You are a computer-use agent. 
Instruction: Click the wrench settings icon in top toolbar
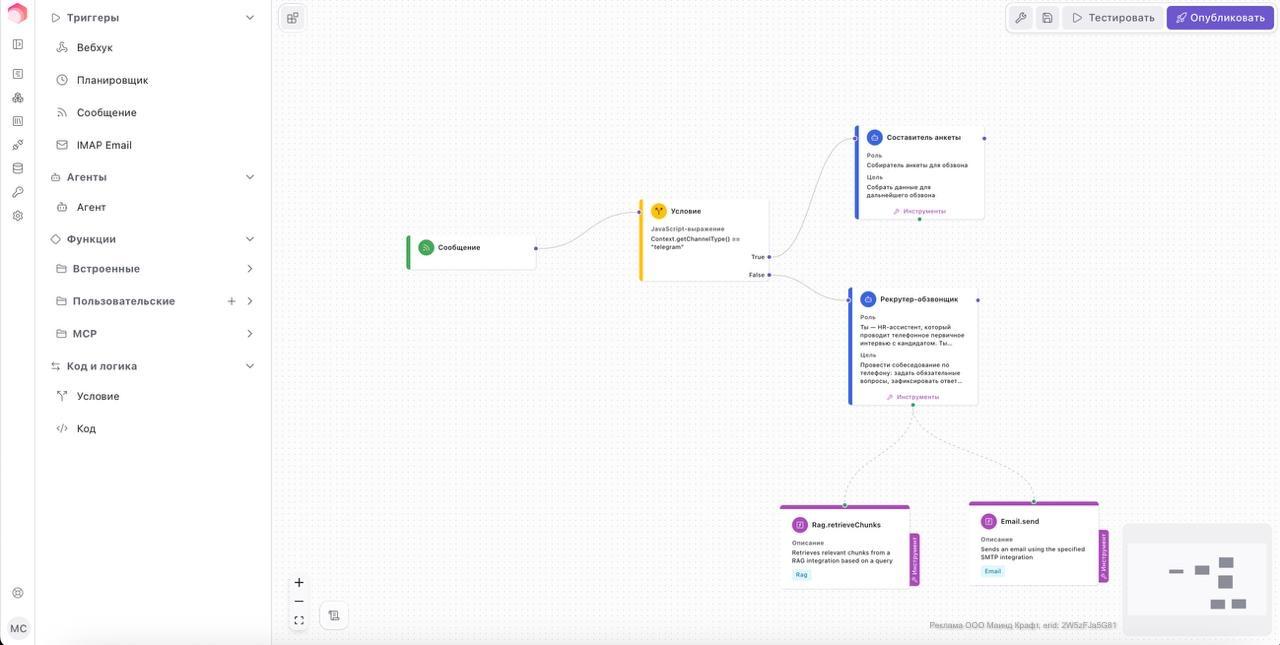(x=1020, y=18)
